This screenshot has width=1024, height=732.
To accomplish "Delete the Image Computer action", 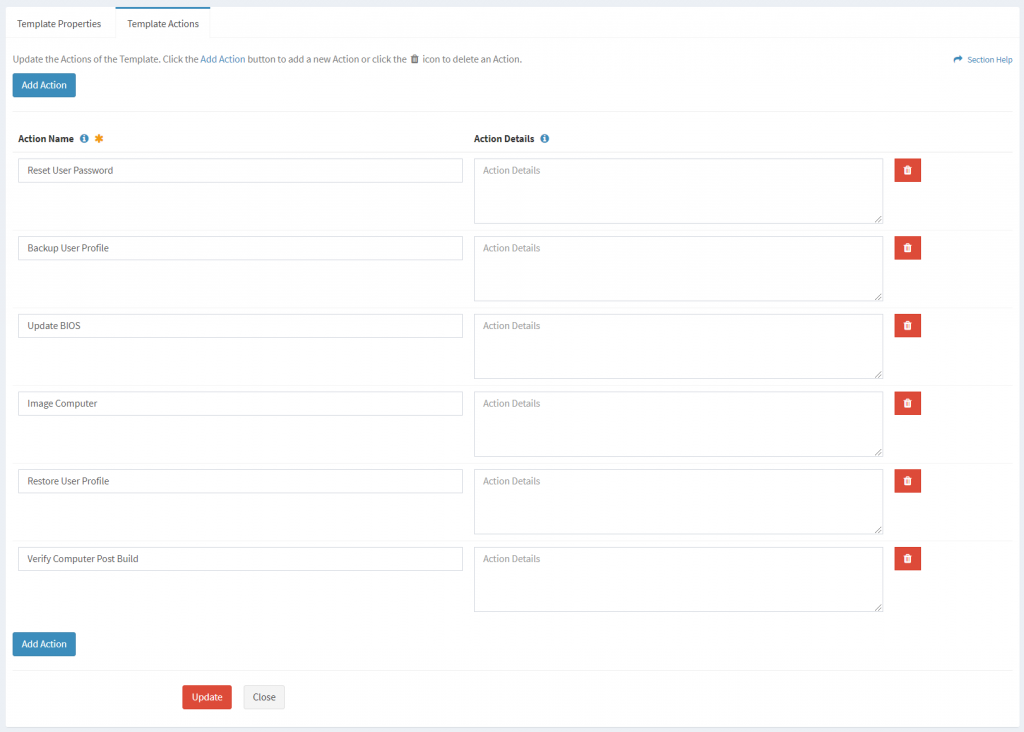I will point(907,402).
